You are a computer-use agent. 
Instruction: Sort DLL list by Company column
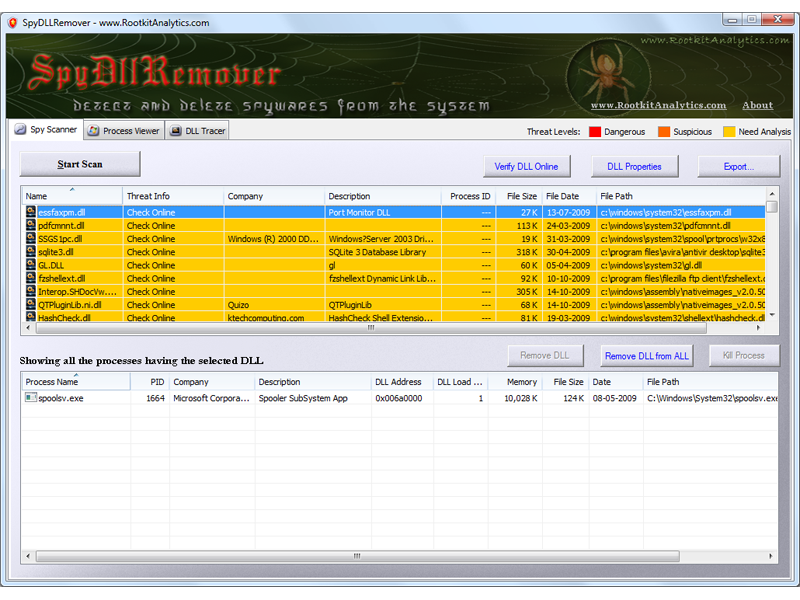[x=274, y=196]
